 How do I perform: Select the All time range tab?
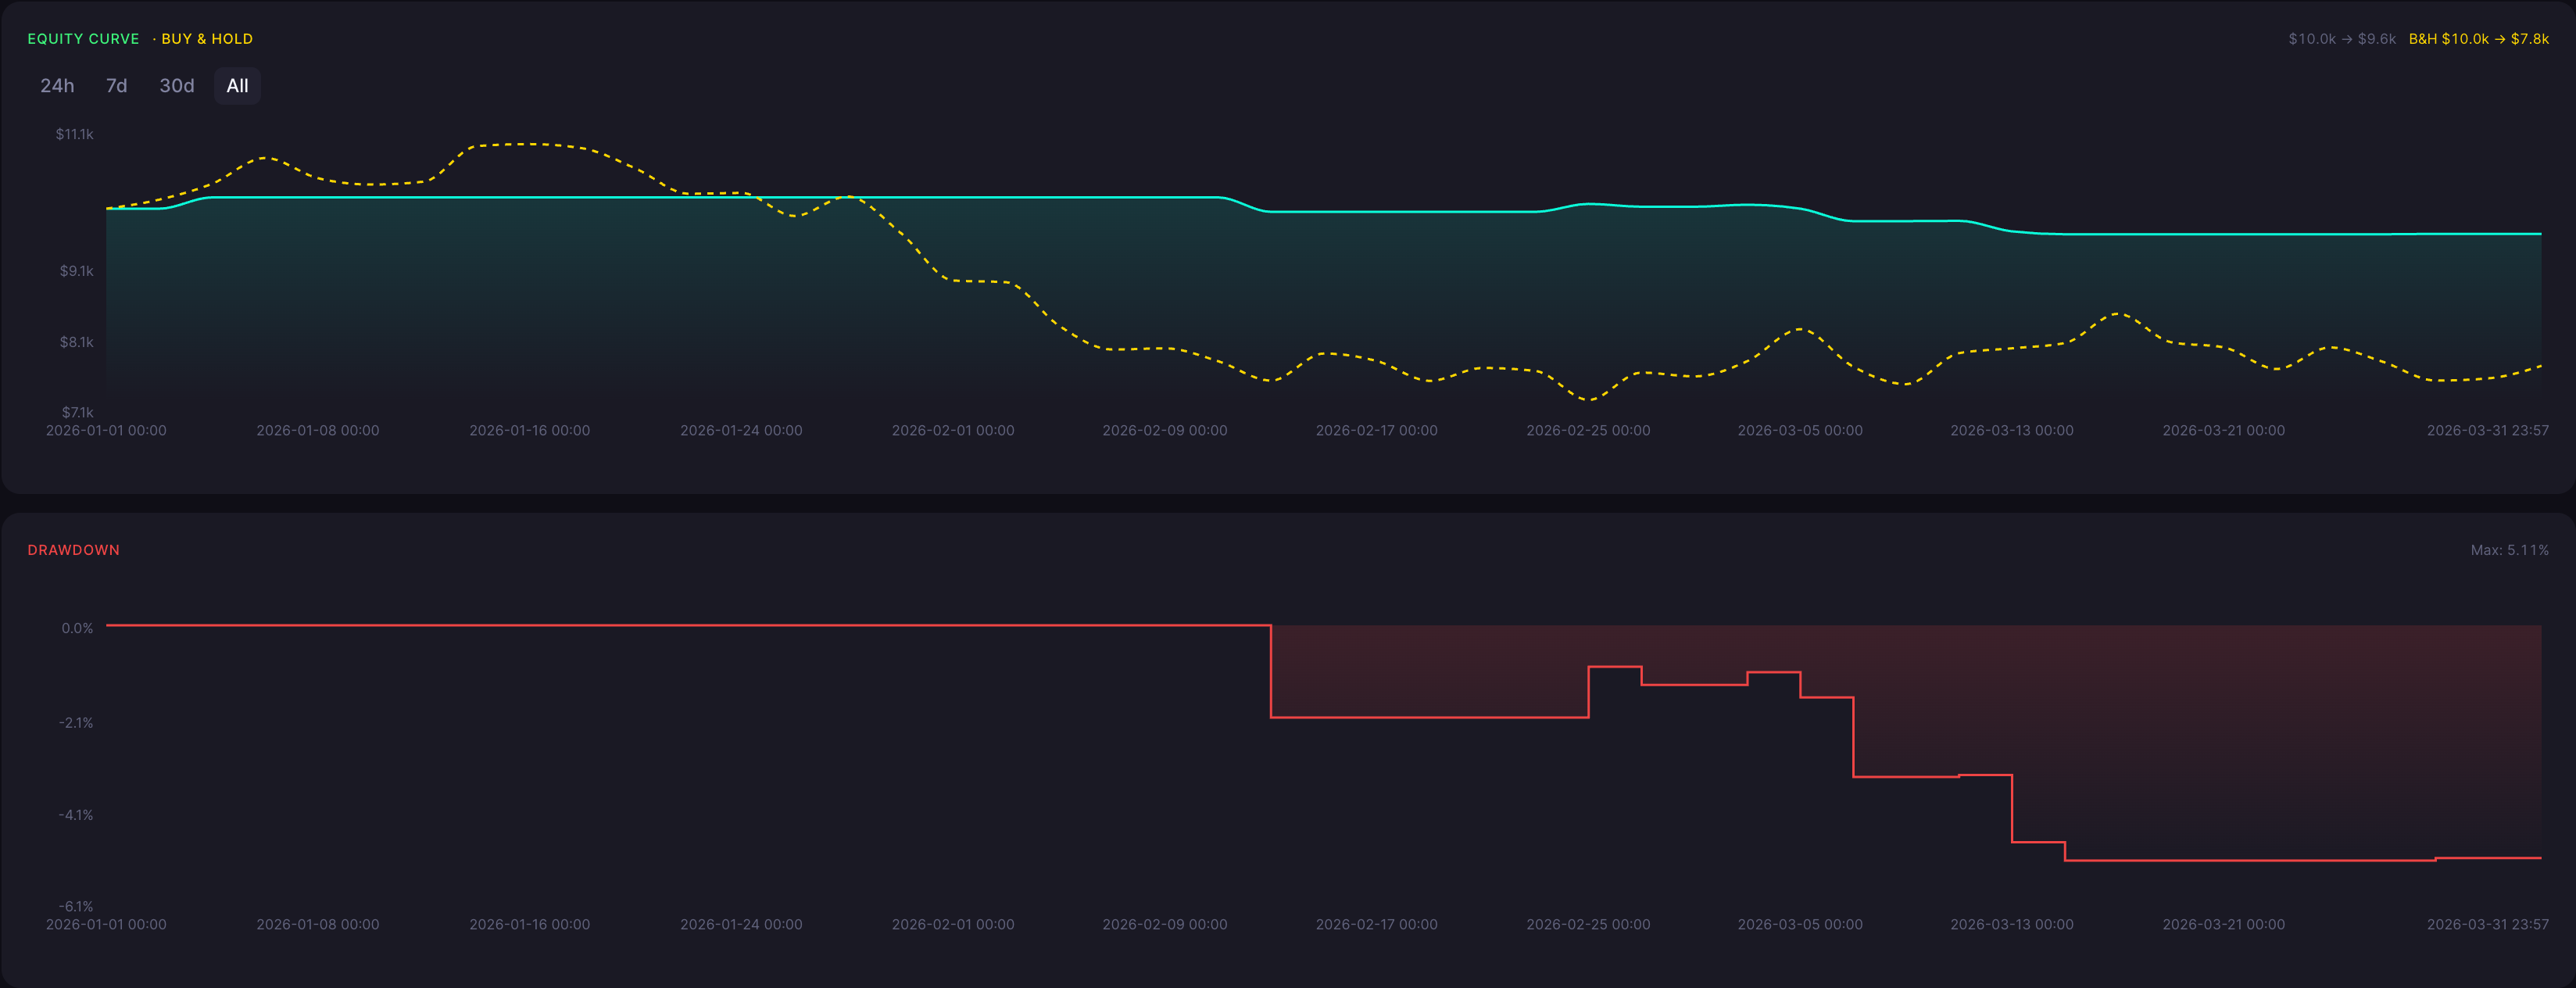coord(237,86)
